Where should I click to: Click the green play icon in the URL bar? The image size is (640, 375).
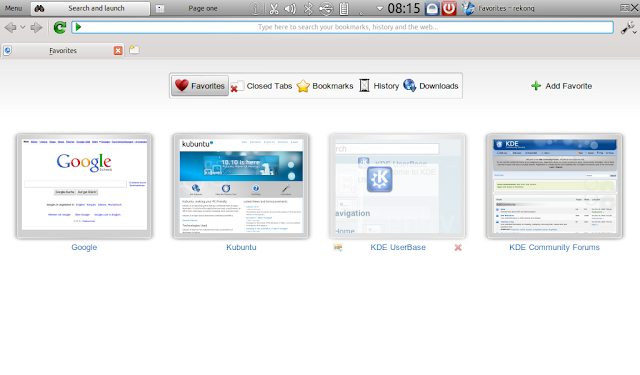pyautogui.click(x=78, y=27)
